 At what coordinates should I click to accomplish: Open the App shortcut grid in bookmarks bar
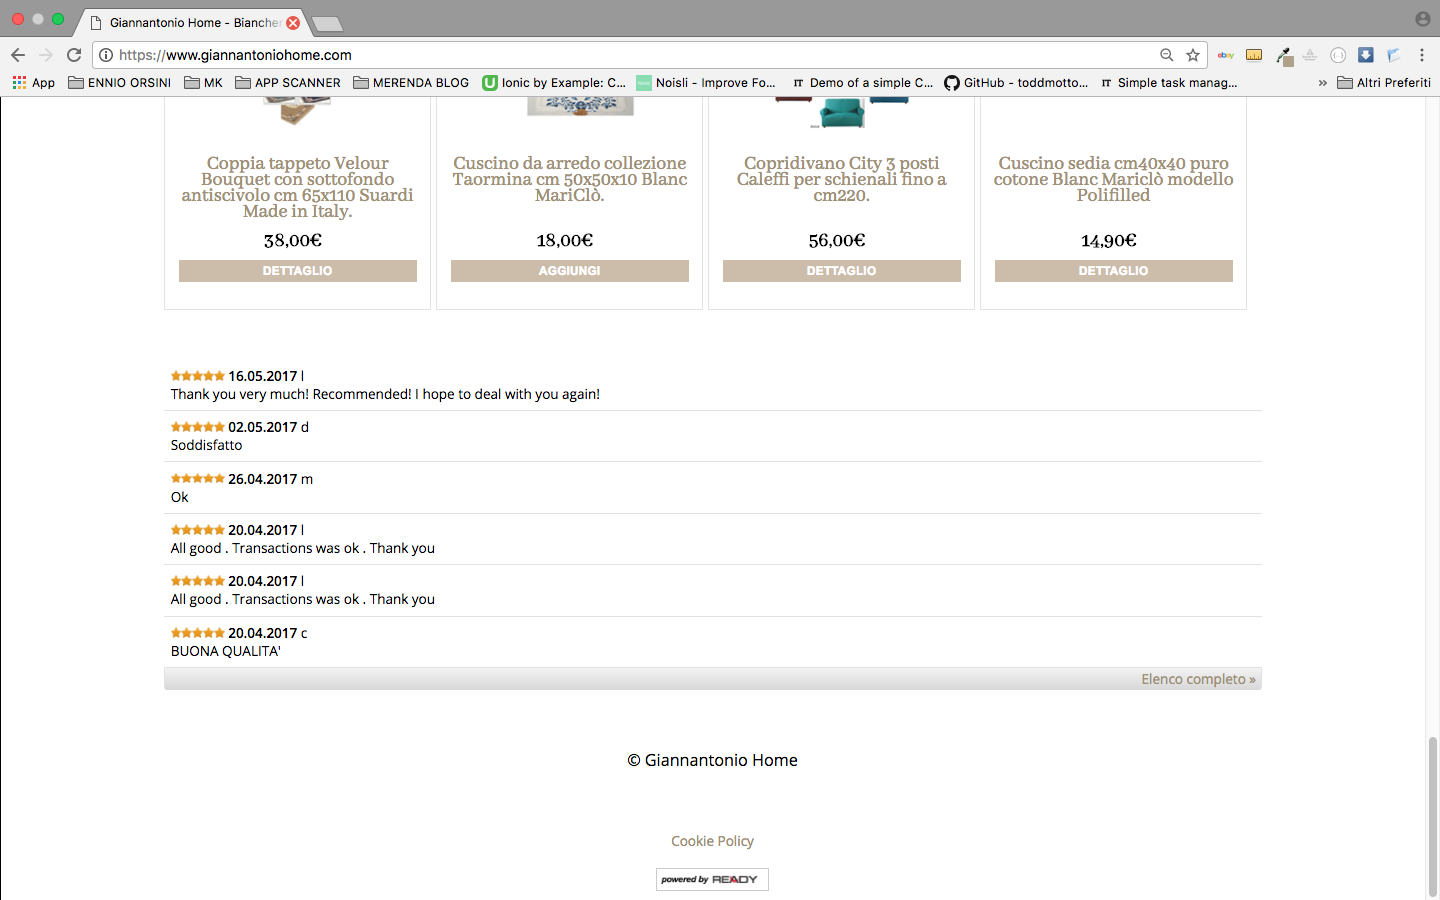point(33,83)
